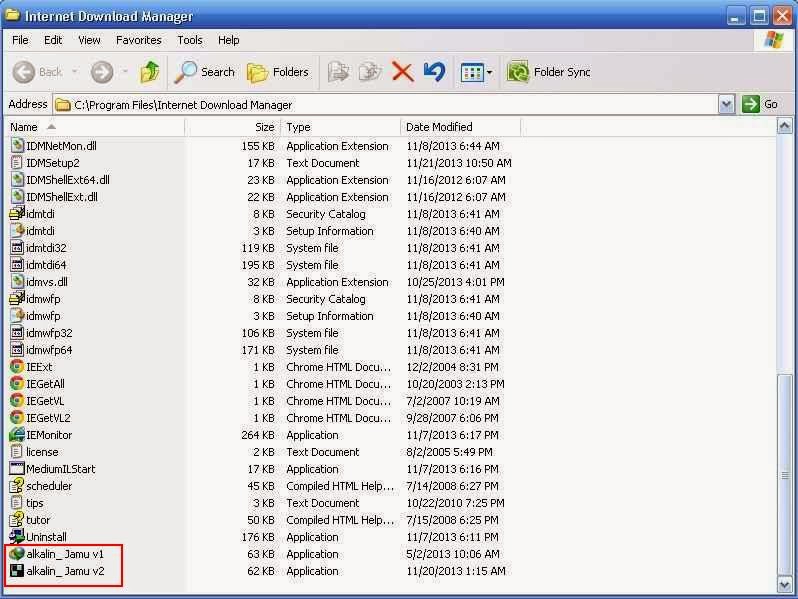The image size is (798, 599).
Task: Select the IEGetVL Chrome HTML icon
Action: 17,401
